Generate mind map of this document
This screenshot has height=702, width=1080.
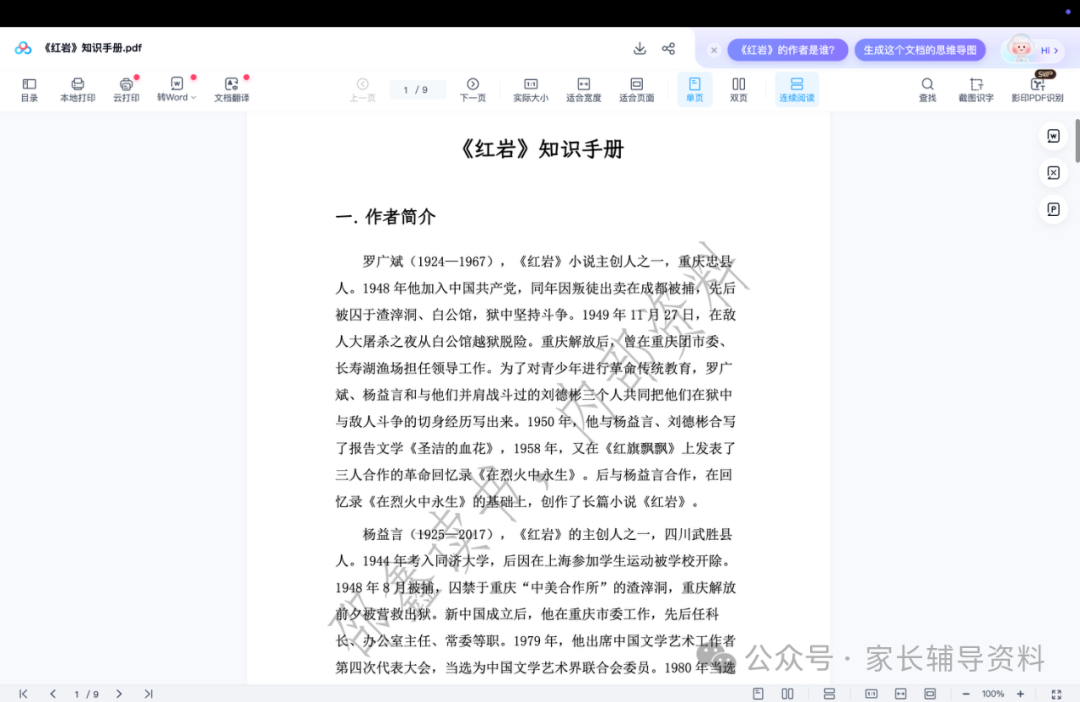point(920,50)
